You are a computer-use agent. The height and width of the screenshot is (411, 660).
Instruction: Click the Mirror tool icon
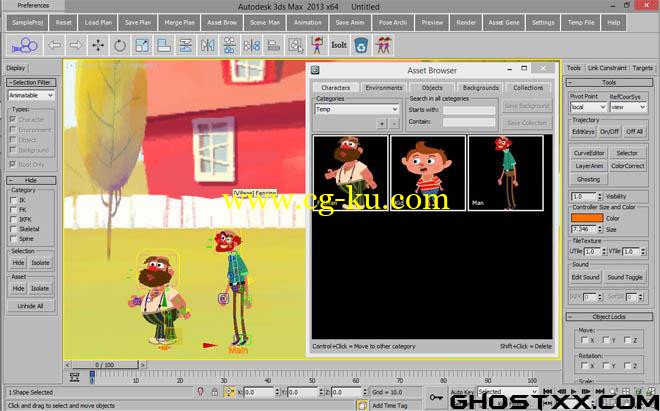click(x=208, y=45)
